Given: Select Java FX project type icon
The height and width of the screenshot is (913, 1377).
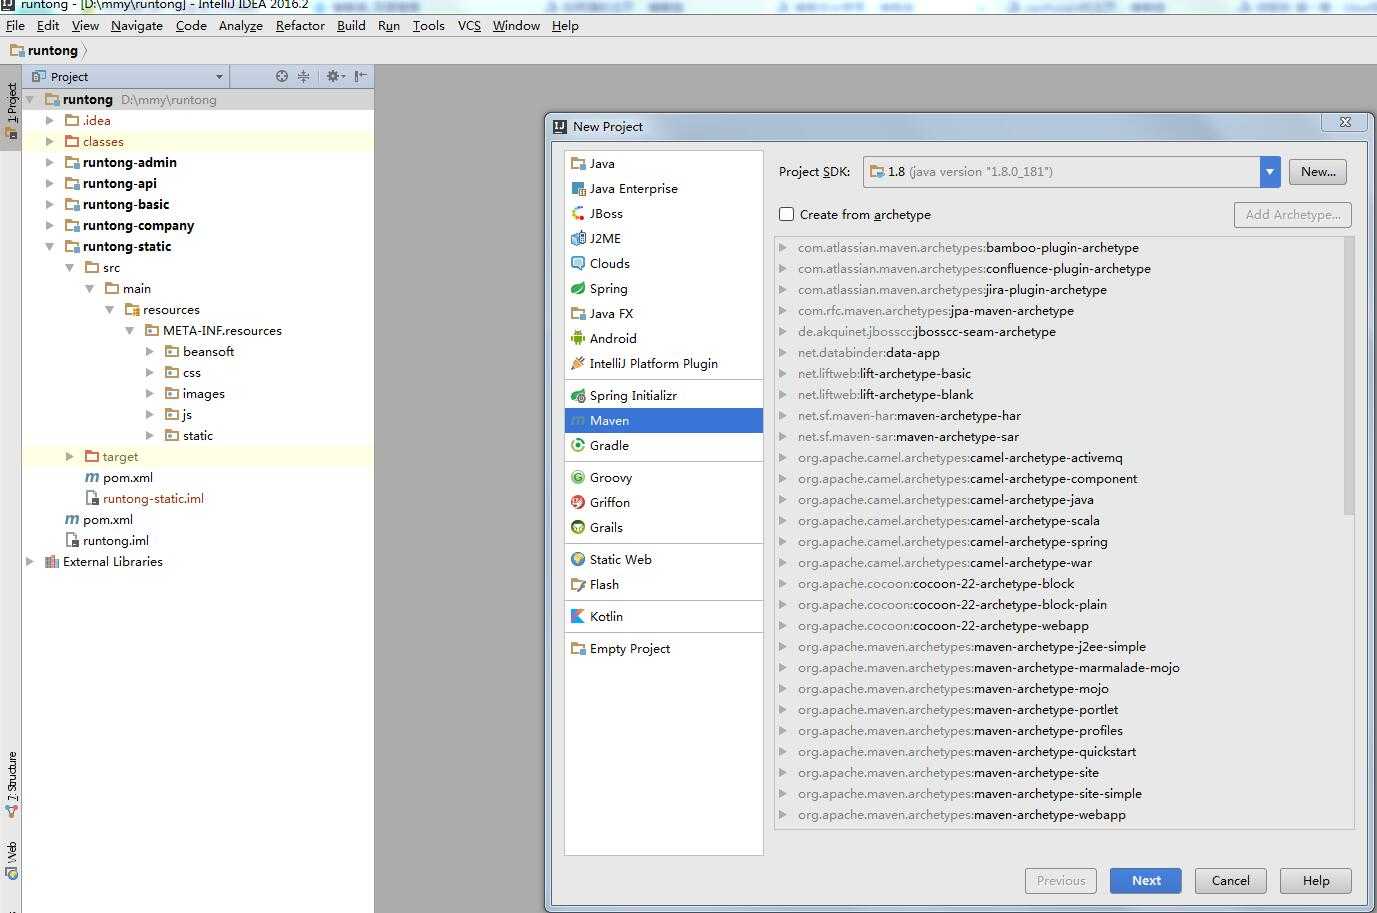Looking at the screenshot, I should tap(578, 313).
